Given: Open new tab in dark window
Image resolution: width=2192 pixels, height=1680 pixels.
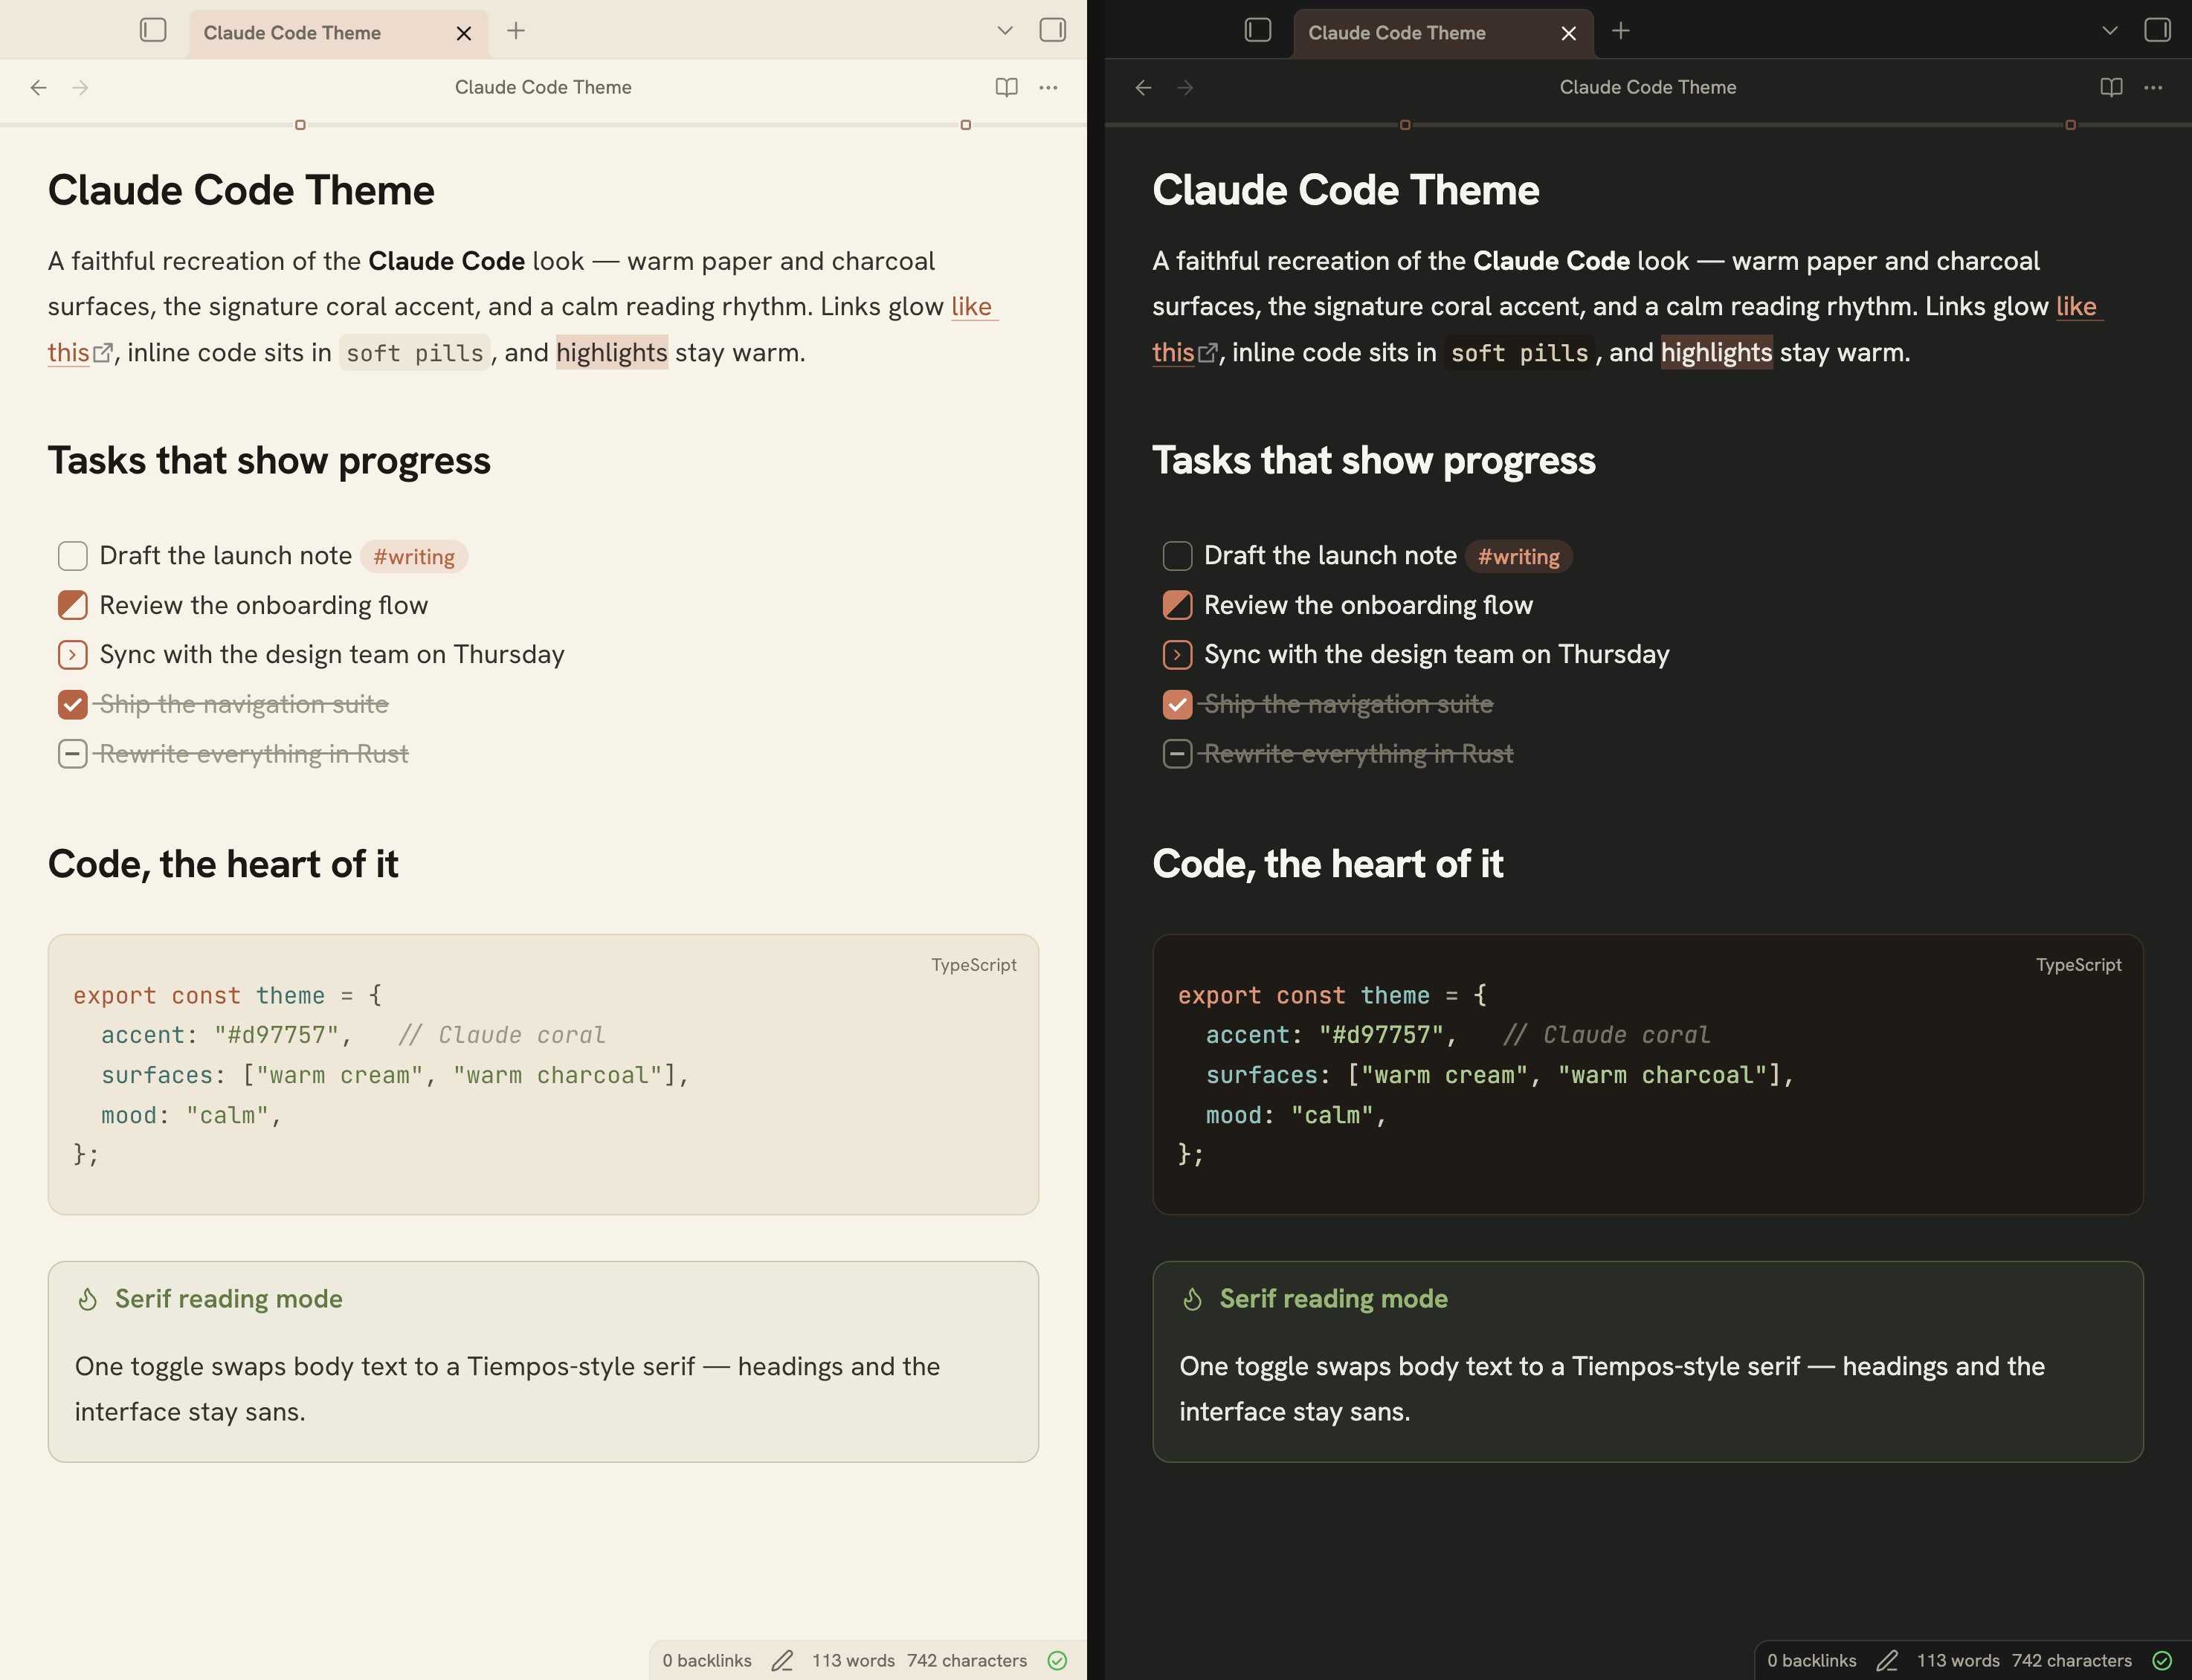Looking at the screenshot, I should click(x=1621, y=31).
